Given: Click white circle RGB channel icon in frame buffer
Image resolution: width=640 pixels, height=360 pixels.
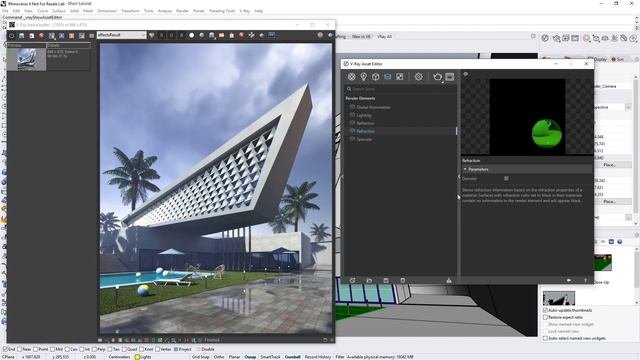Looking at the screenshot, I should point(191,36).
